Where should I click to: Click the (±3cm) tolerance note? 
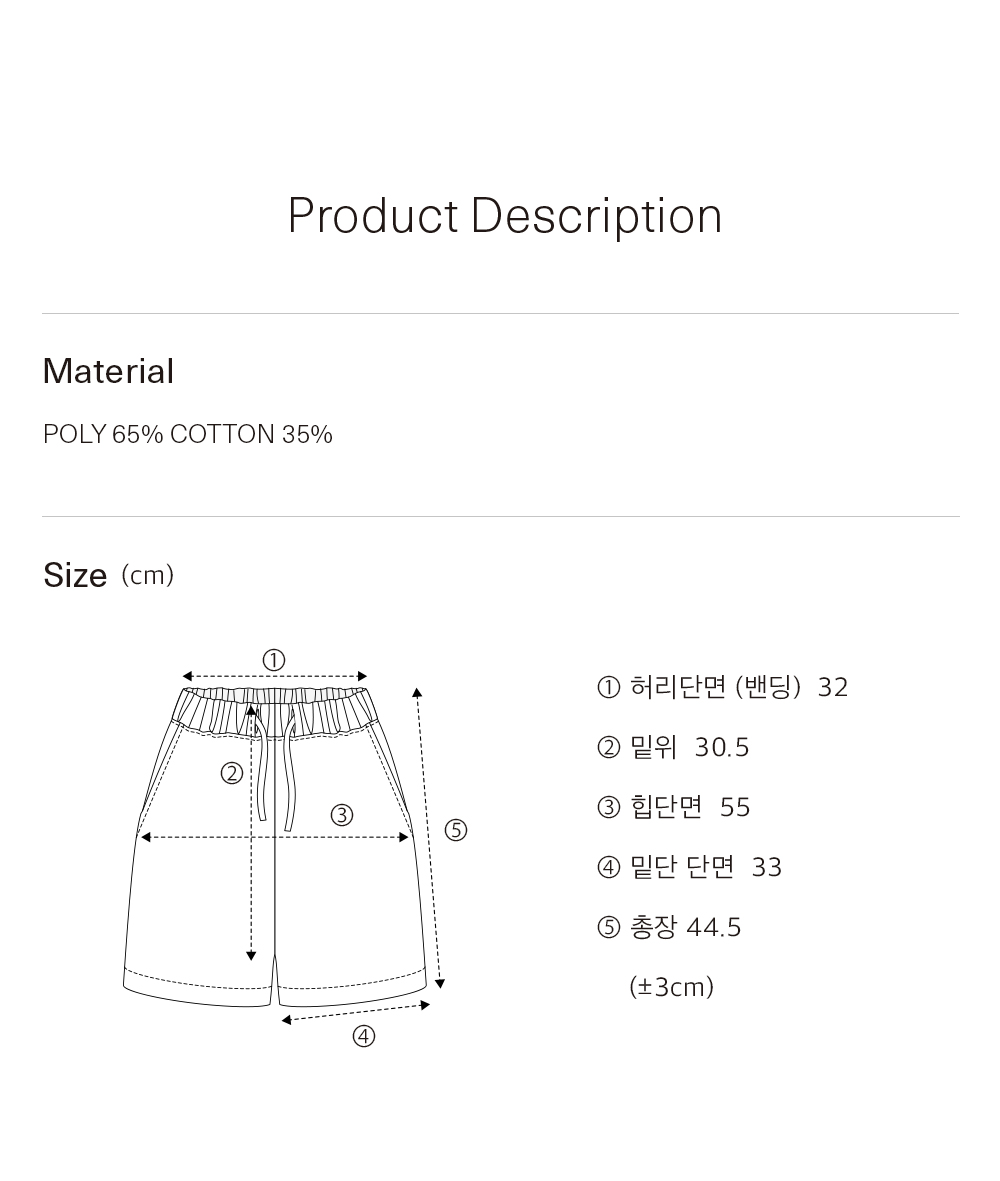click(x=671, y=987)
